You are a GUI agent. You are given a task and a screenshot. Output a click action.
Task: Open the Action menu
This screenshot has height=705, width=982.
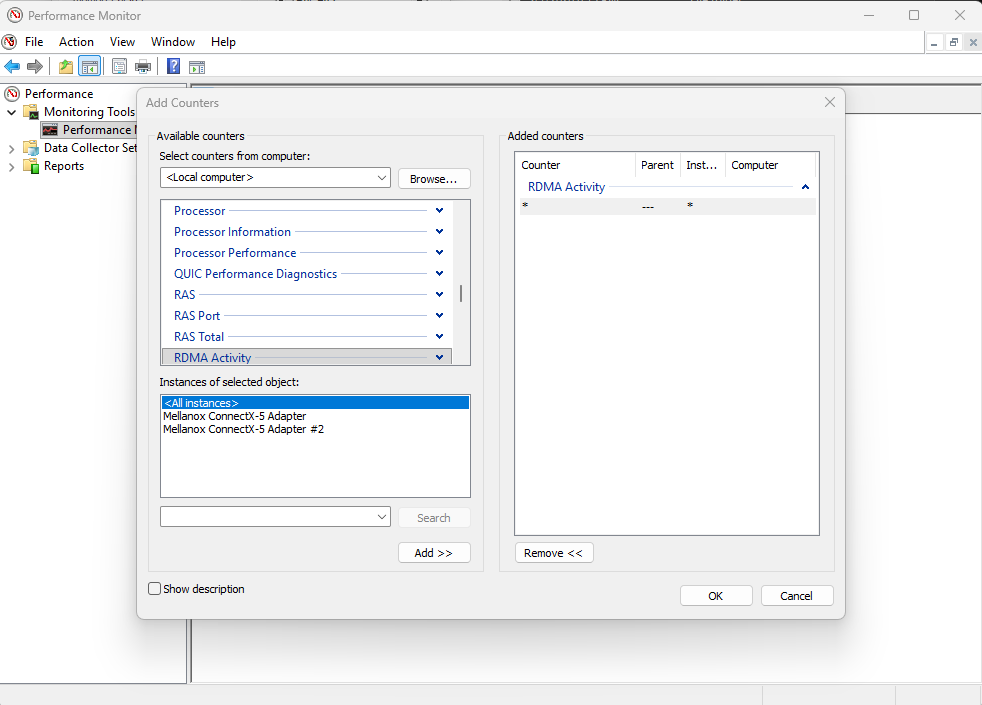[76, 42]
